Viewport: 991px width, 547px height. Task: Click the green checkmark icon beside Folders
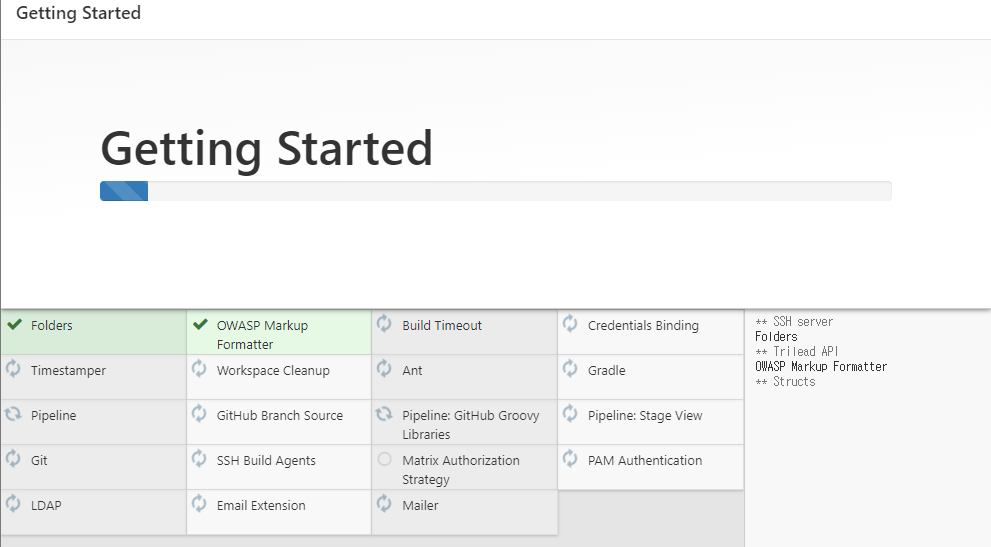(15, 325)
